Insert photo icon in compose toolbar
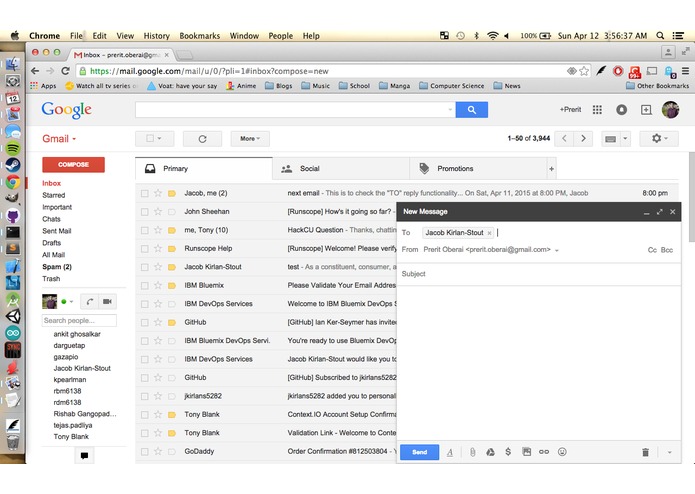695x494 pixels. (x=526, y=452)
